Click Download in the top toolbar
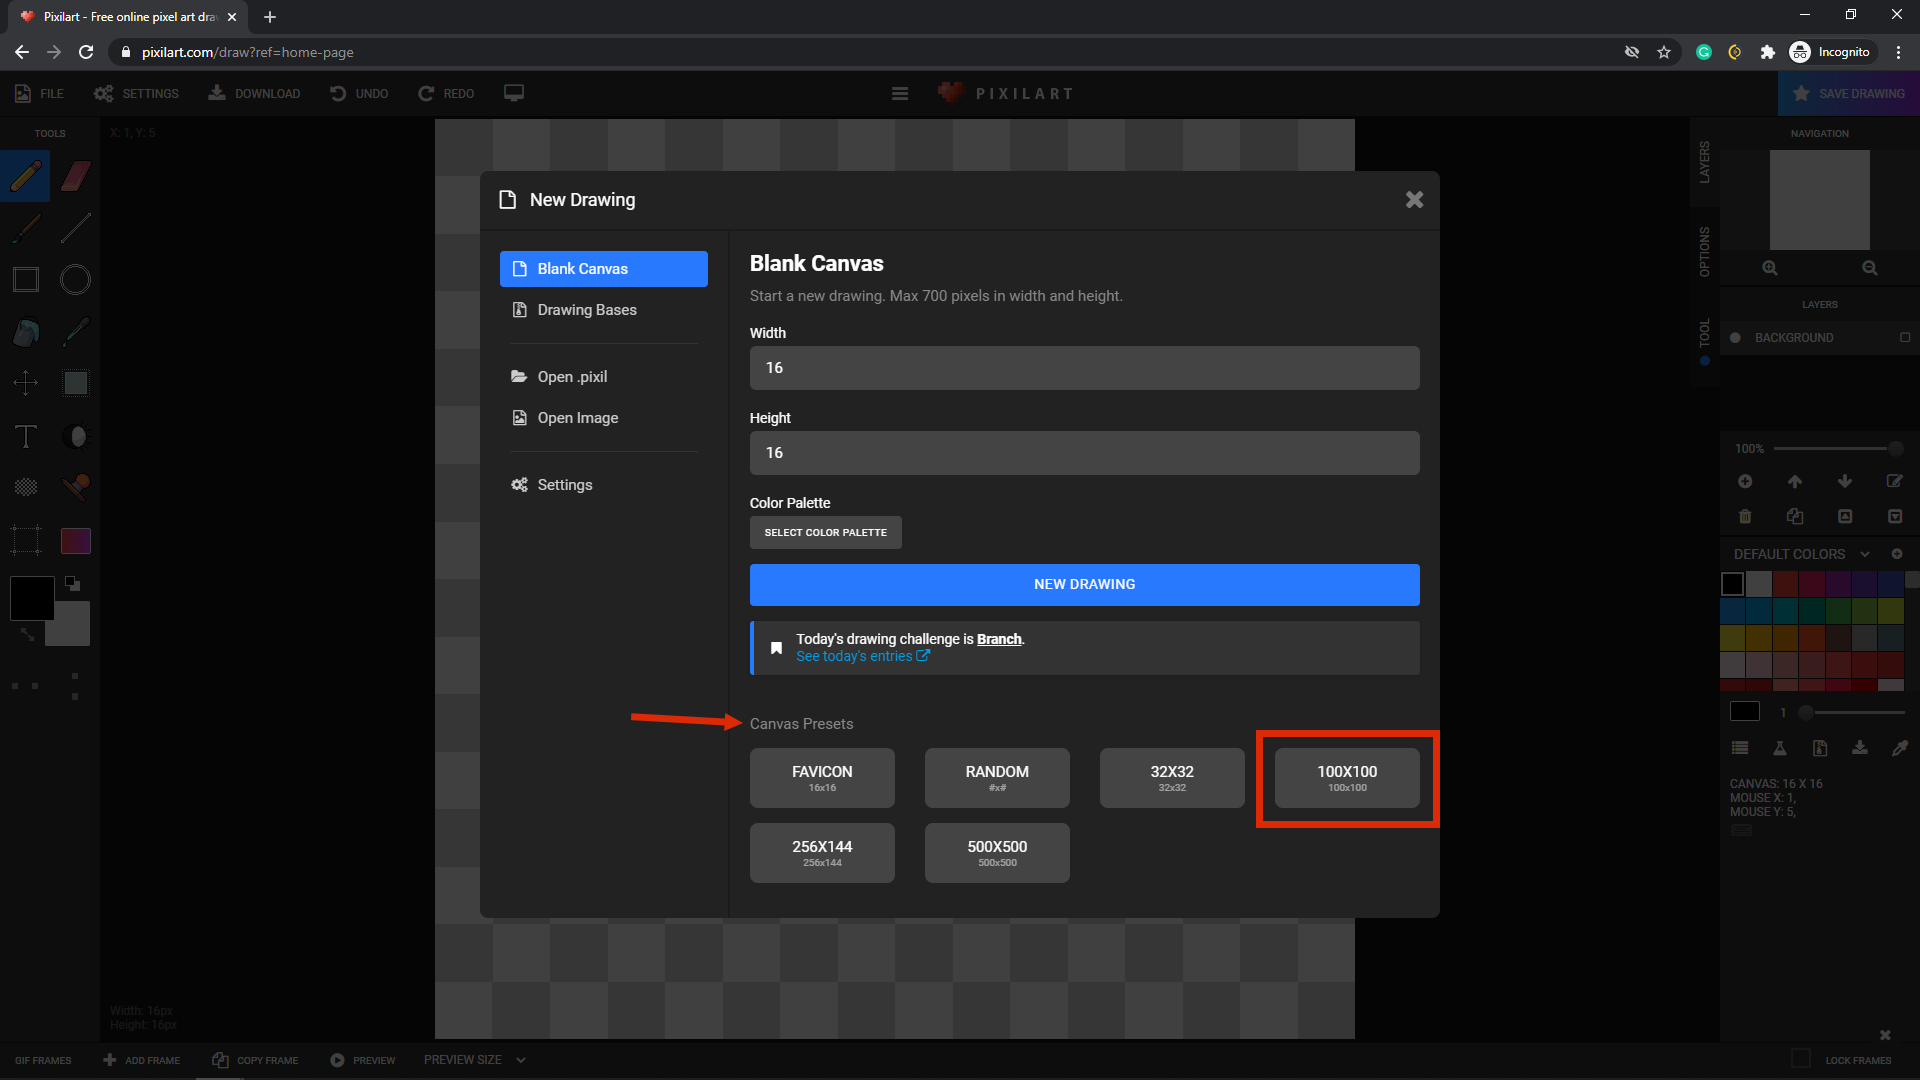The image size is (1920, 1080). pyautogui.click(x=254, y=93)
